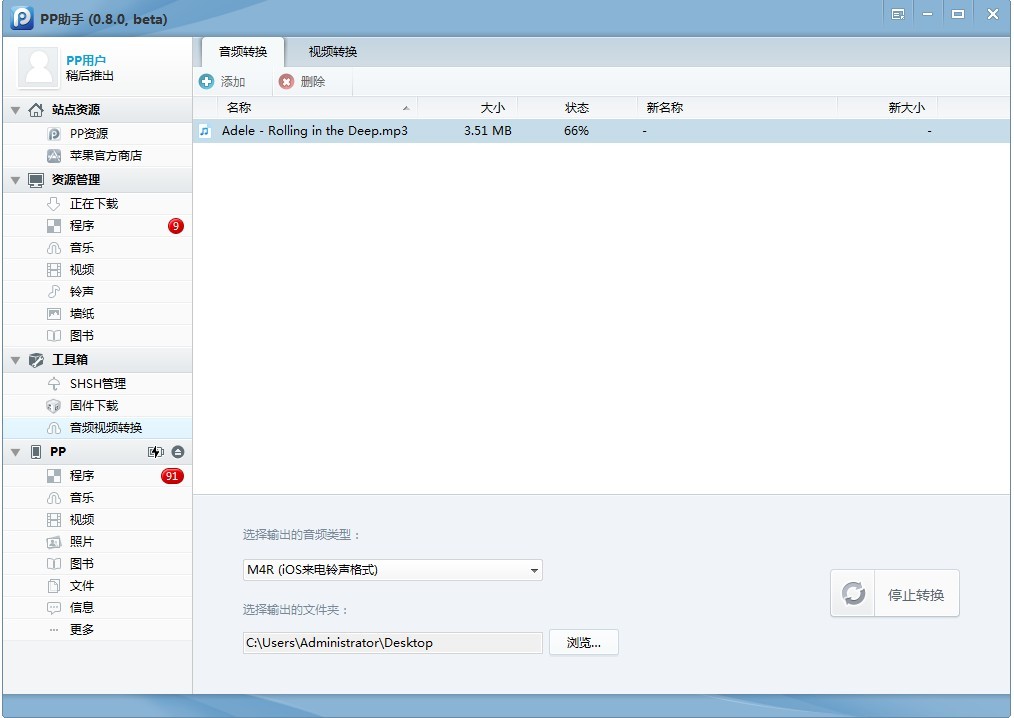Open 更多 item under PP device

tap(98, 630)
